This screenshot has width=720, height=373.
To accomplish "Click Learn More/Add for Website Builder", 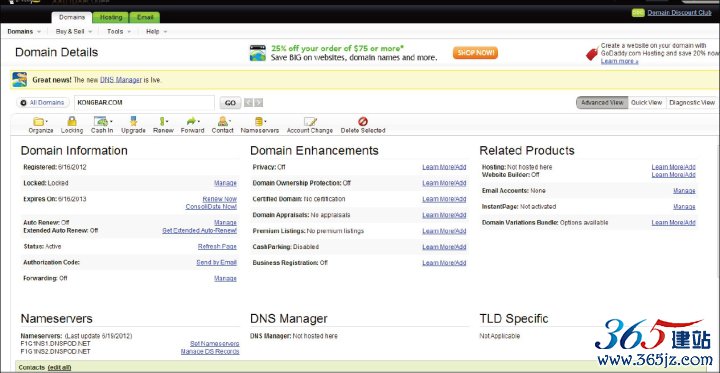I will coord(673,175).
